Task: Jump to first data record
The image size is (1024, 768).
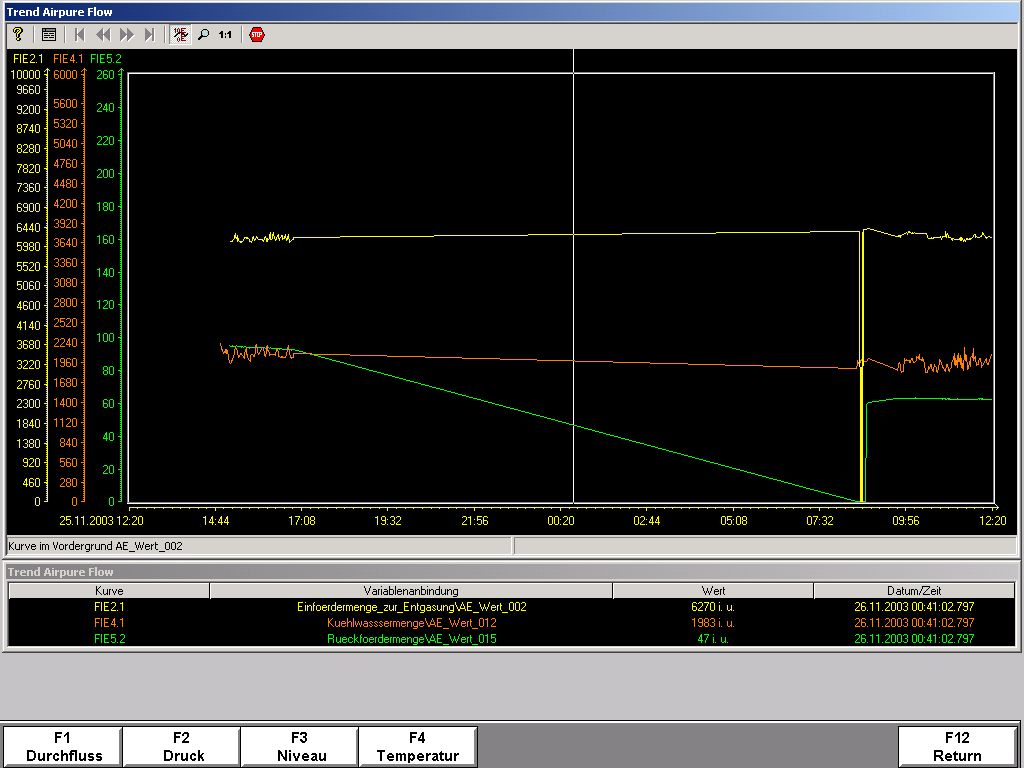Action: coord(80,34)
